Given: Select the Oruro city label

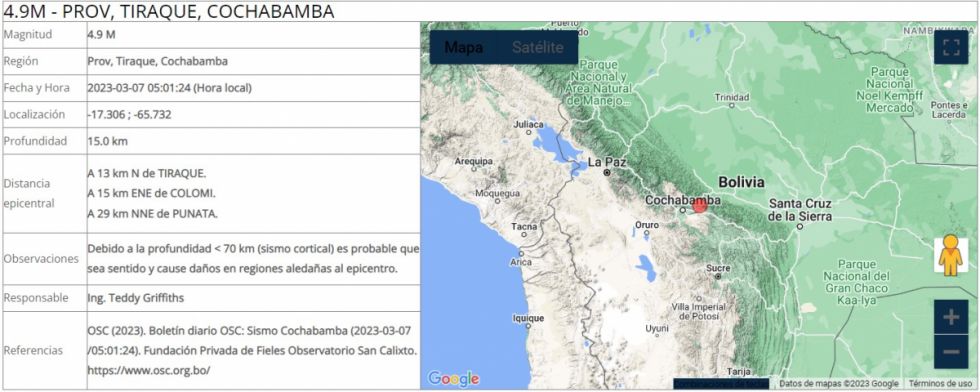Looking at the screenshot, I should (x=647, y=224).
